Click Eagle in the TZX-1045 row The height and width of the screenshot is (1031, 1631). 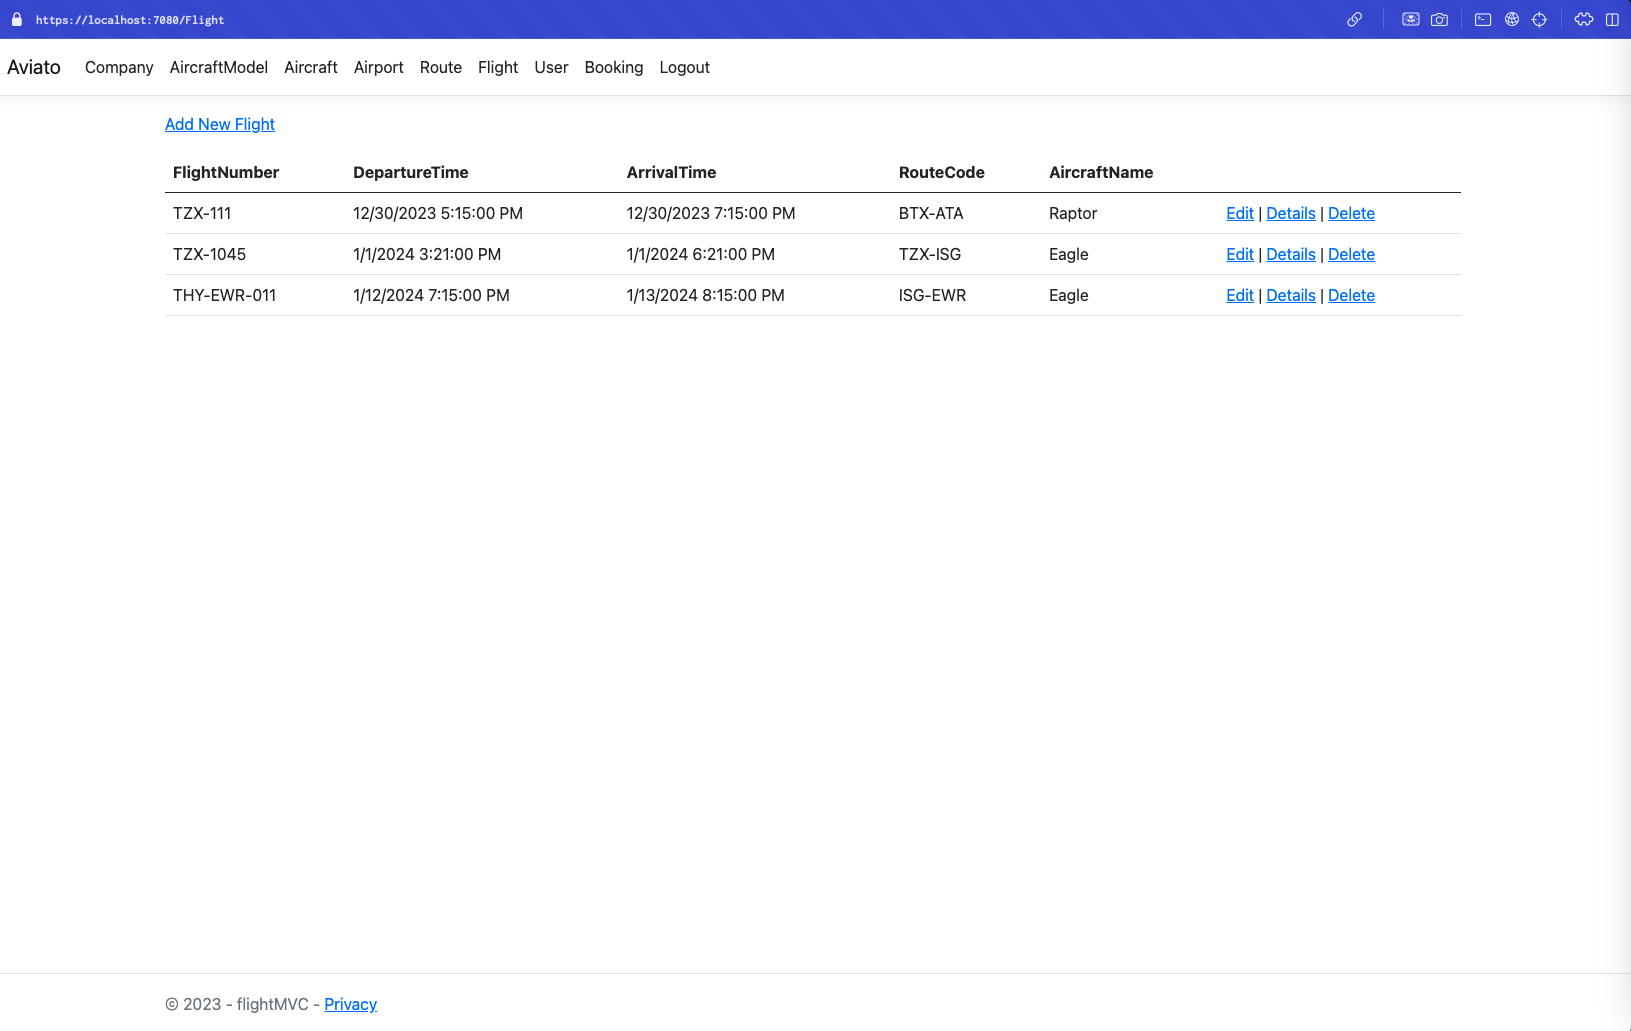(x=1069, y=254)
